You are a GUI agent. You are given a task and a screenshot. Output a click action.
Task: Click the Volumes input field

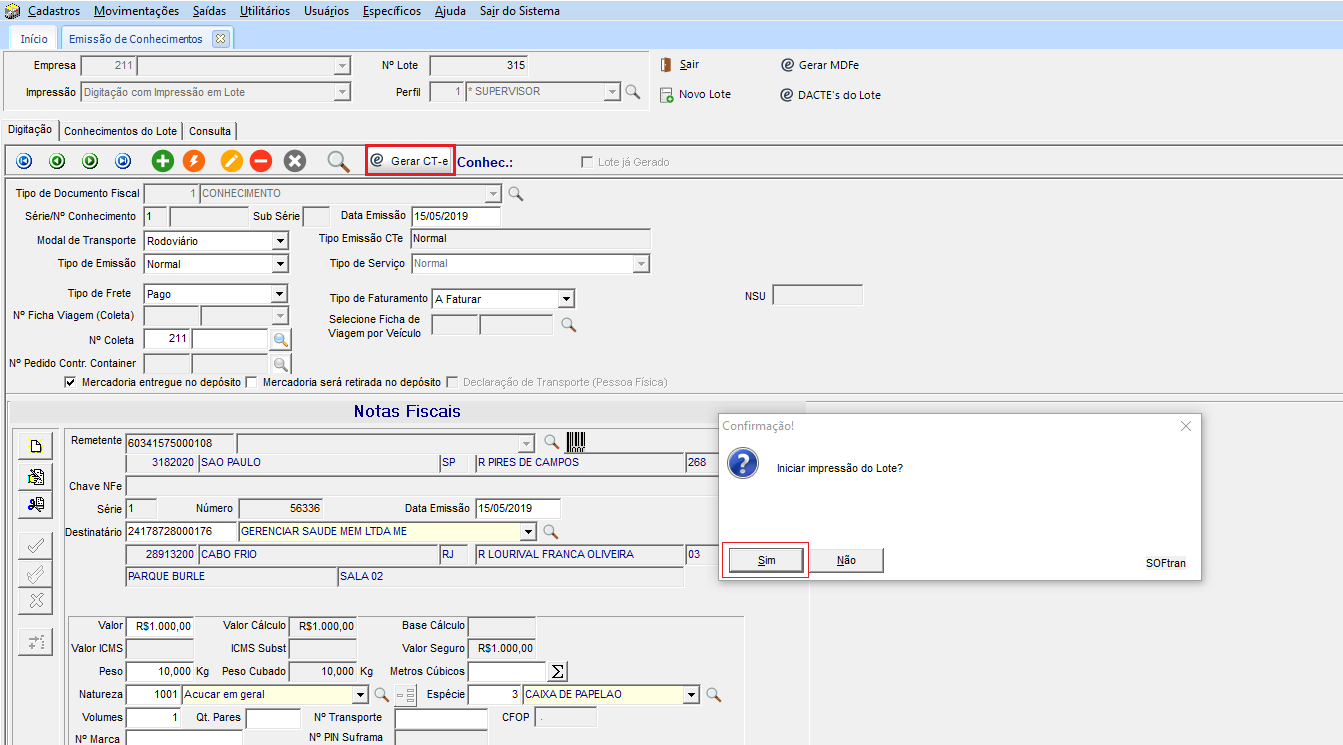click(x=154, y=717)
